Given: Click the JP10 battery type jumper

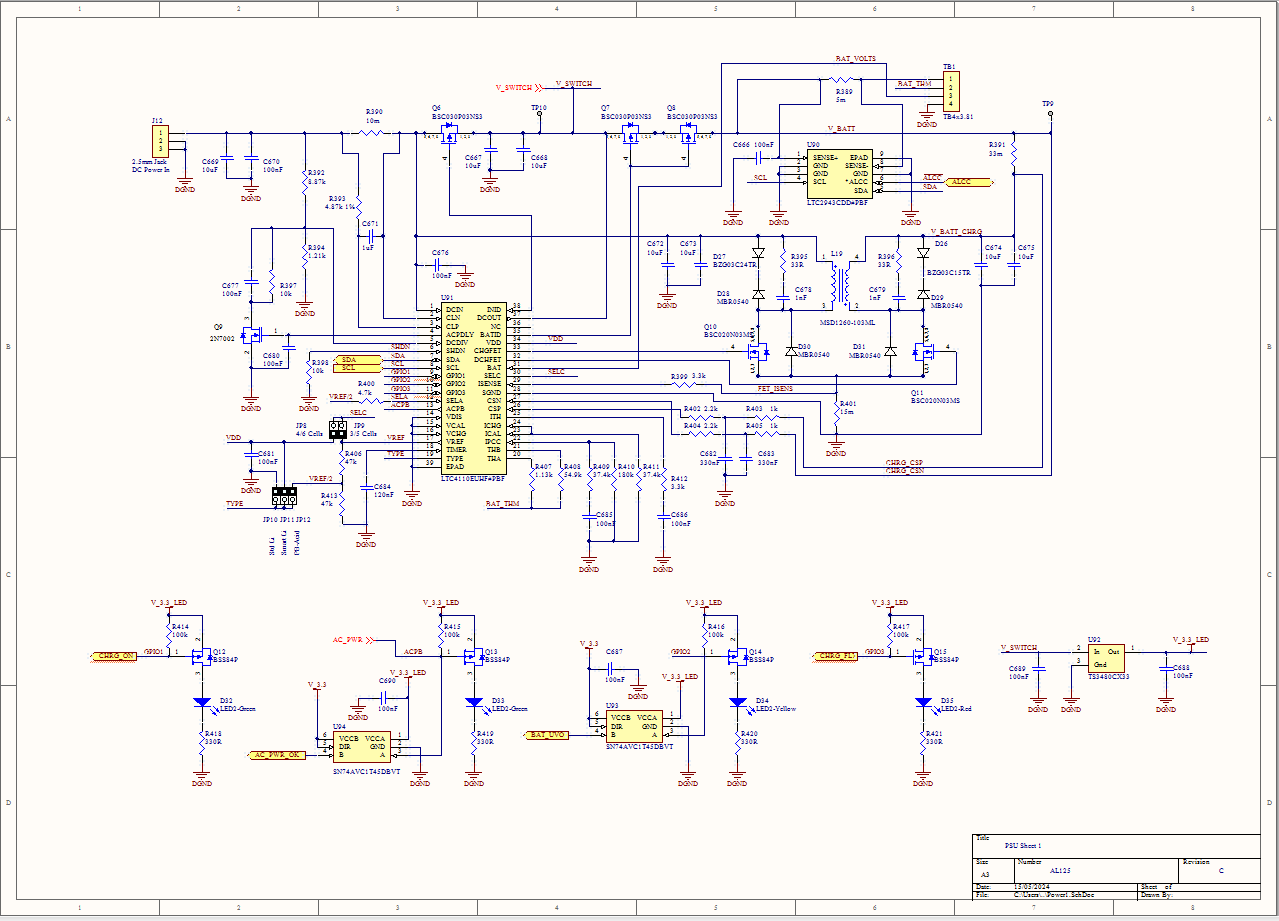Looking at the screenshot, I should [277, 494].
